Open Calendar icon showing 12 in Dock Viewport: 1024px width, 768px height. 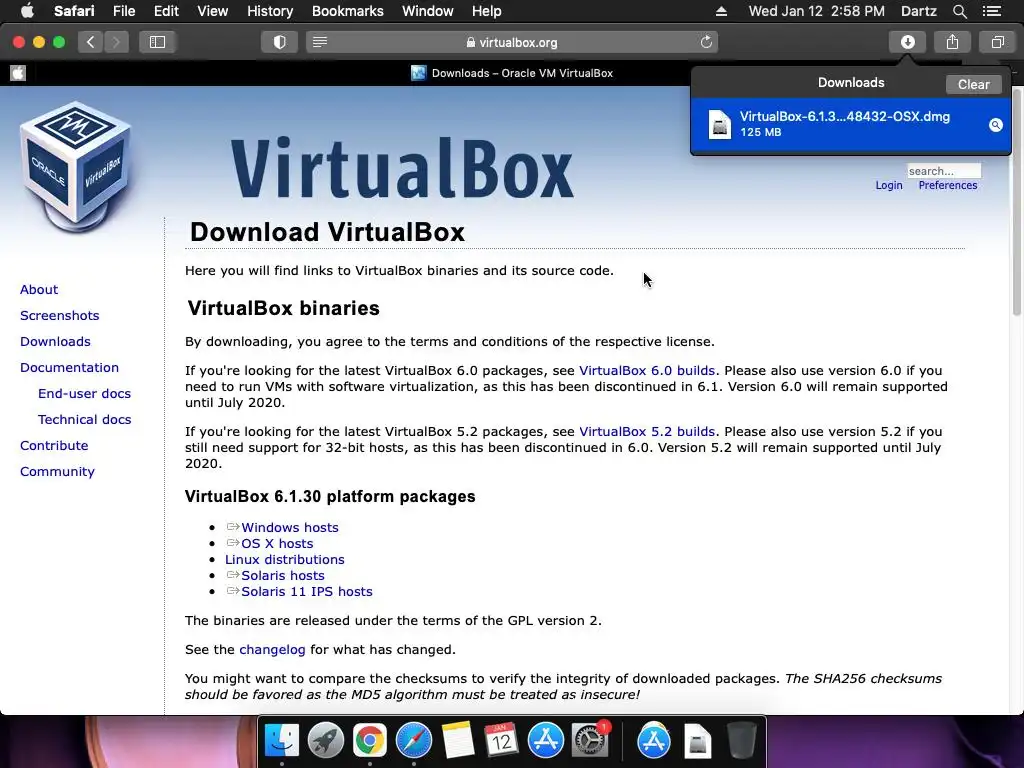(x=502, y=741)
